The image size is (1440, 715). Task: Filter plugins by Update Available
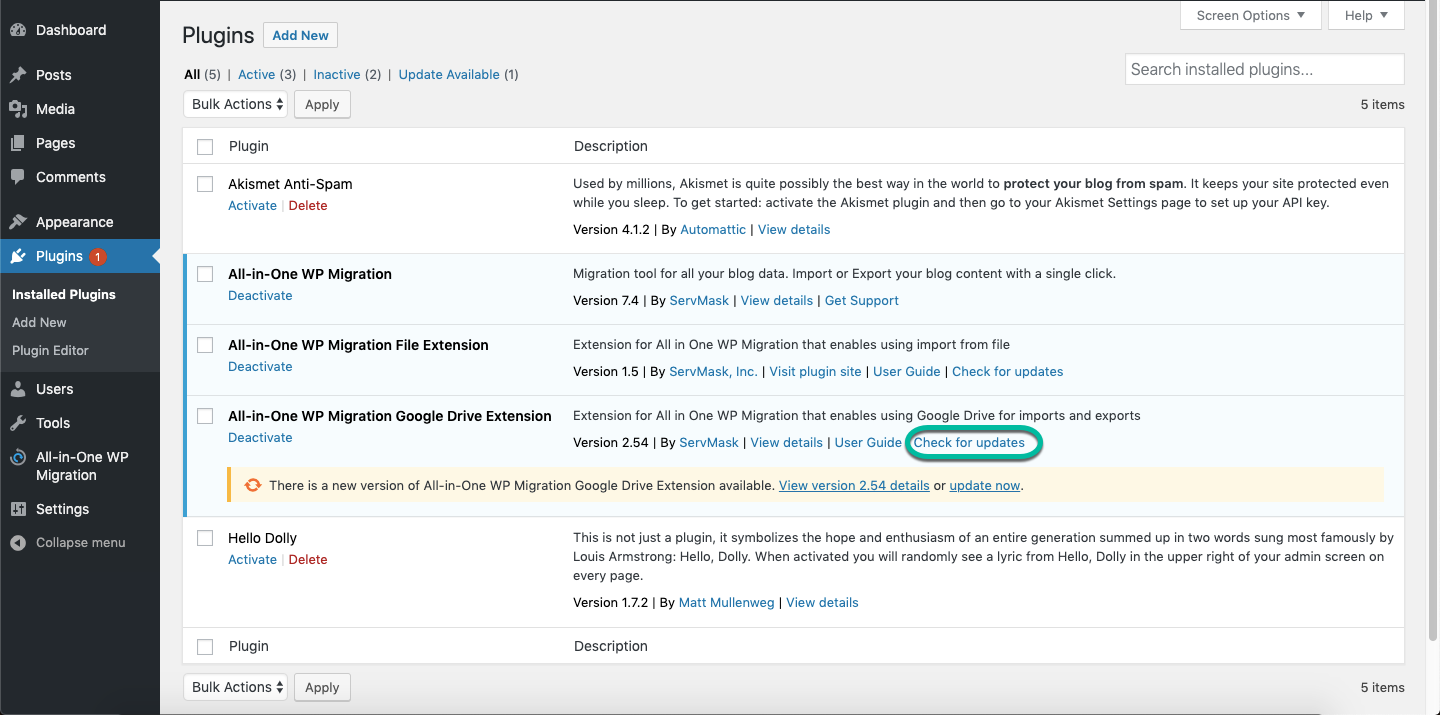click(x=449, y=74)
